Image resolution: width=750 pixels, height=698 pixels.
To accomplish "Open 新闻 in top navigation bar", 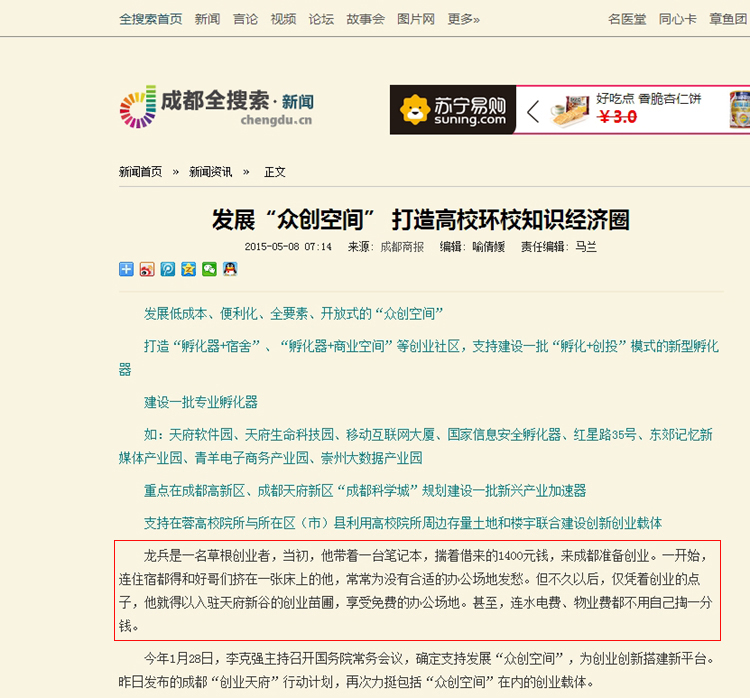I will coord(207,19).
